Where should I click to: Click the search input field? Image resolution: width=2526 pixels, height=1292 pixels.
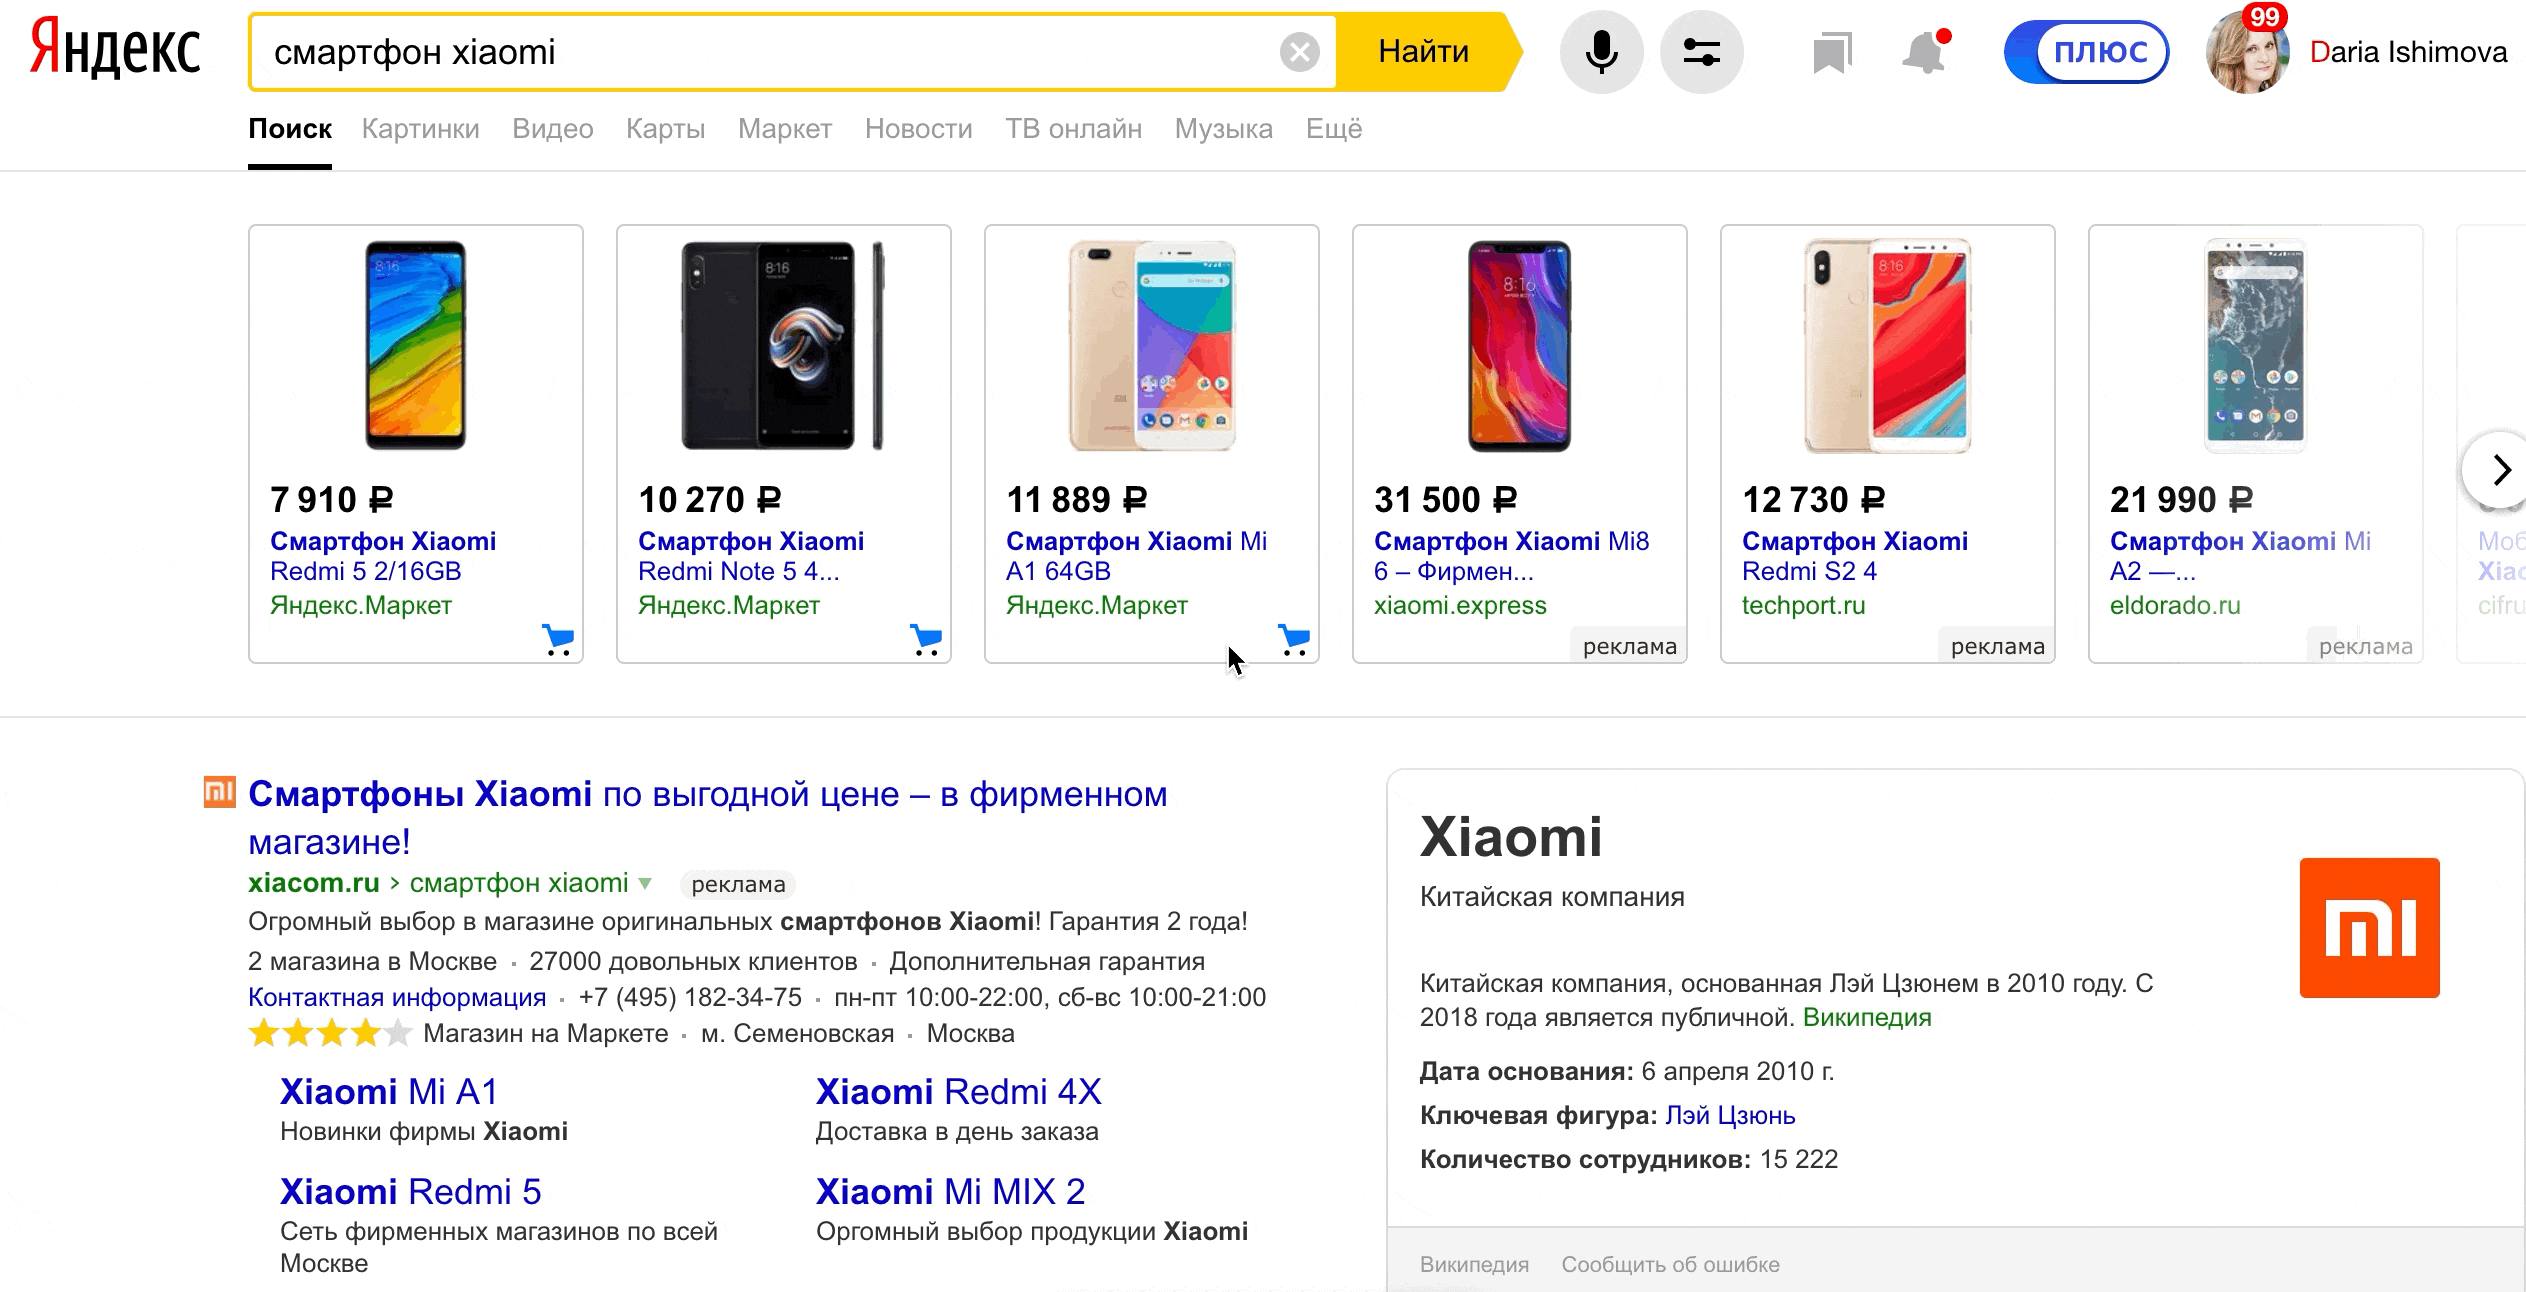click(x=760, y=52)
